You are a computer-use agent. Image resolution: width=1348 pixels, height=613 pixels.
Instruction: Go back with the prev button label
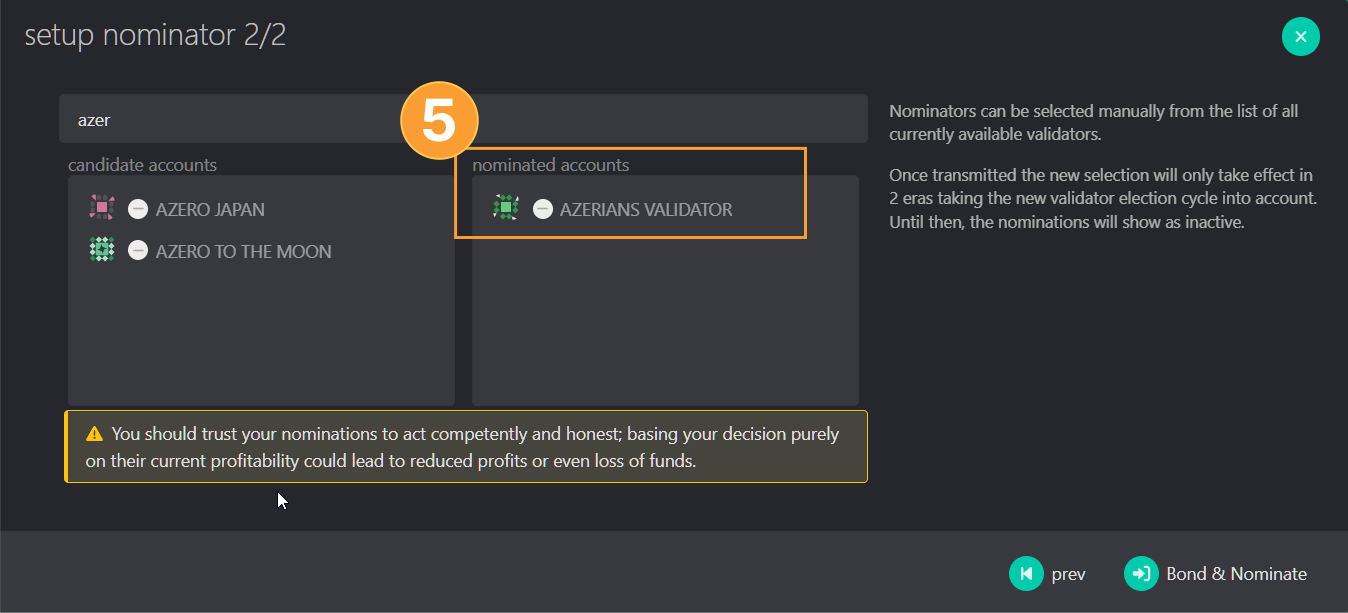pyautogui.click(x=1068, y=574)
